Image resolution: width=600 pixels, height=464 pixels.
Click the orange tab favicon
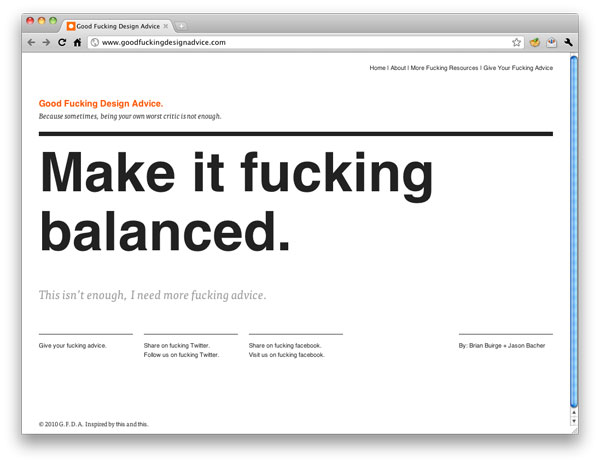[71, 26]
